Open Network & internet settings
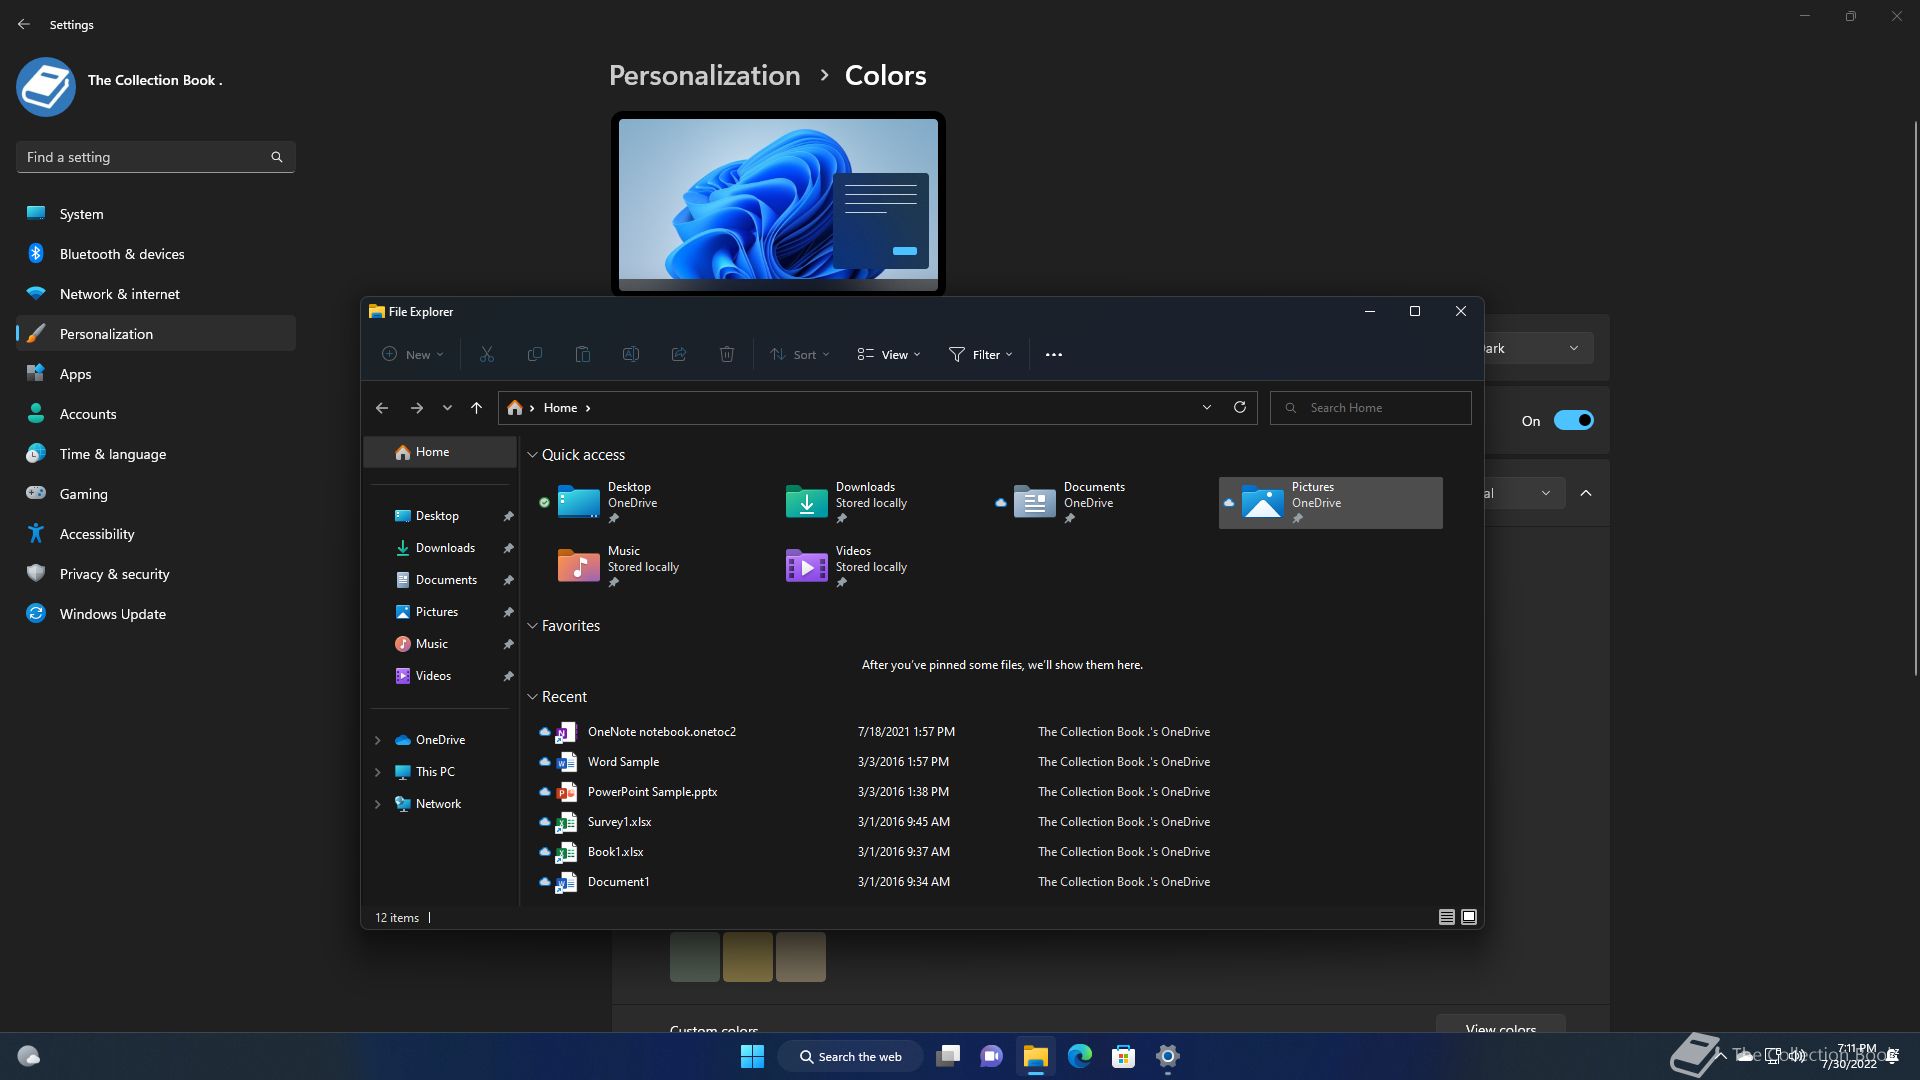 156,294
